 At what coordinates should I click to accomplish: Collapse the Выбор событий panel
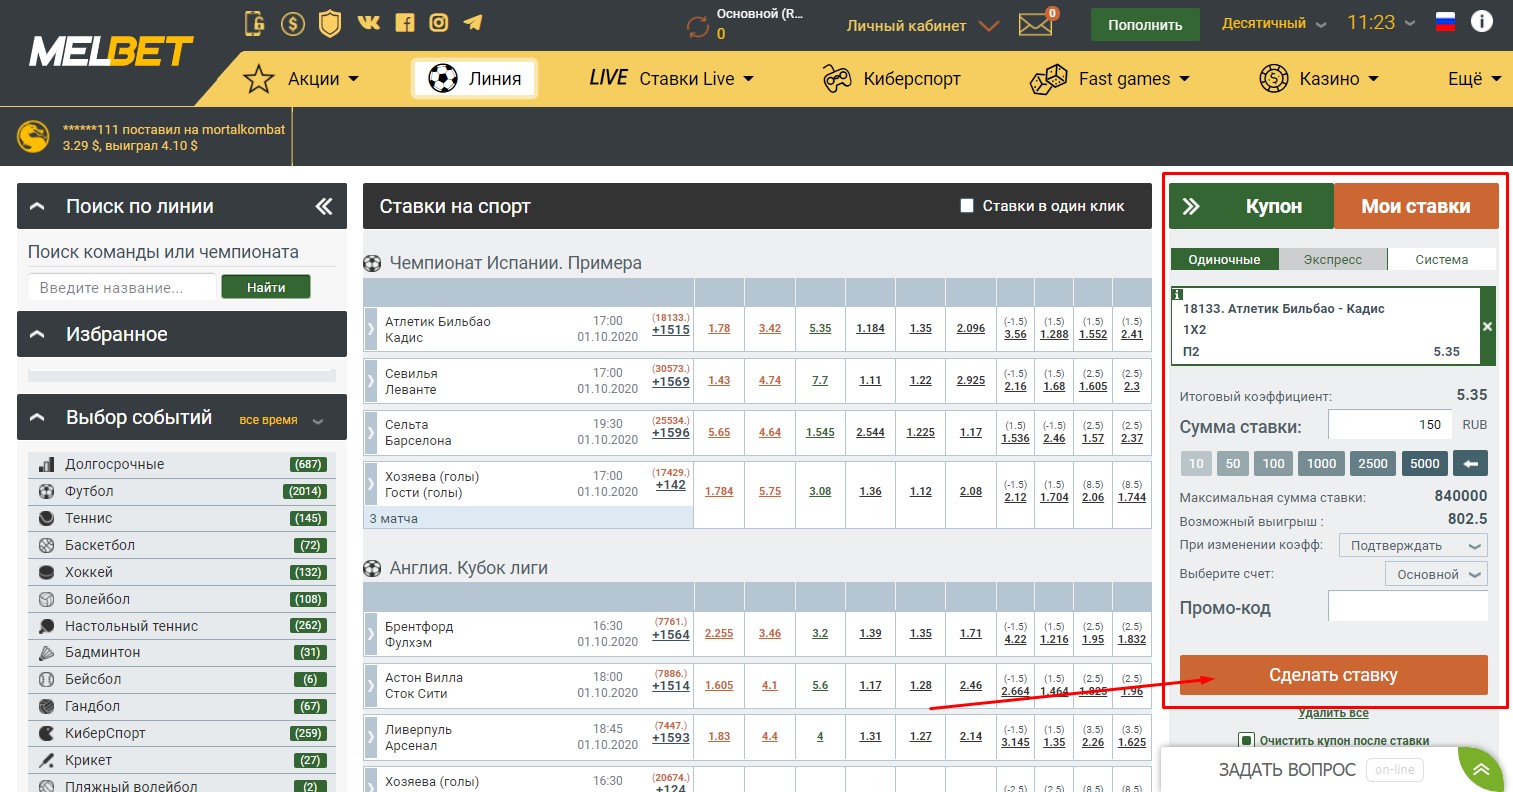(x=38, y=418)
